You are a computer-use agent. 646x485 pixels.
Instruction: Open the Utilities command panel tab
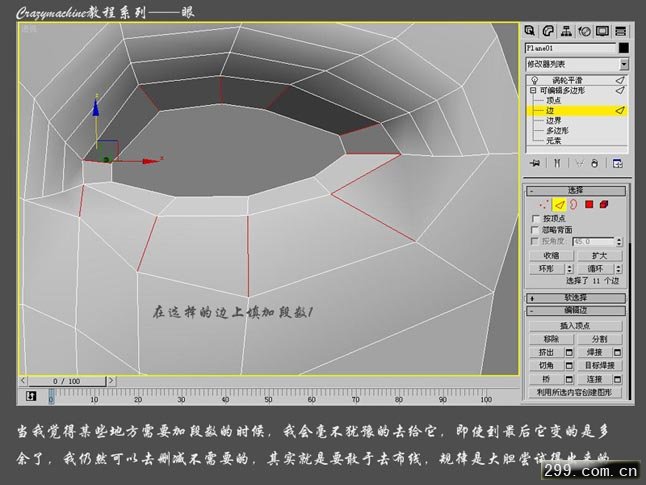tap(620, 31)
